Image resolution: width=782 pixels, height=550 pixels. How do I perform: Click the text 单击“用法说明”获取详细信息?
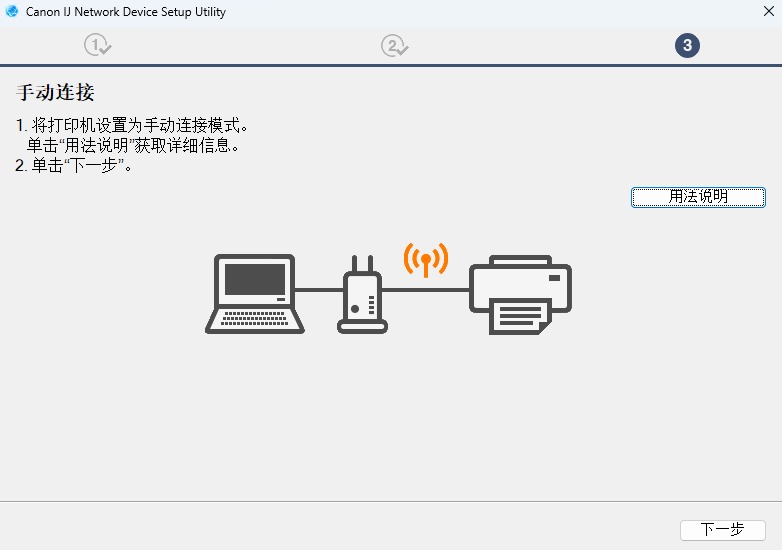tap(133, 145)
